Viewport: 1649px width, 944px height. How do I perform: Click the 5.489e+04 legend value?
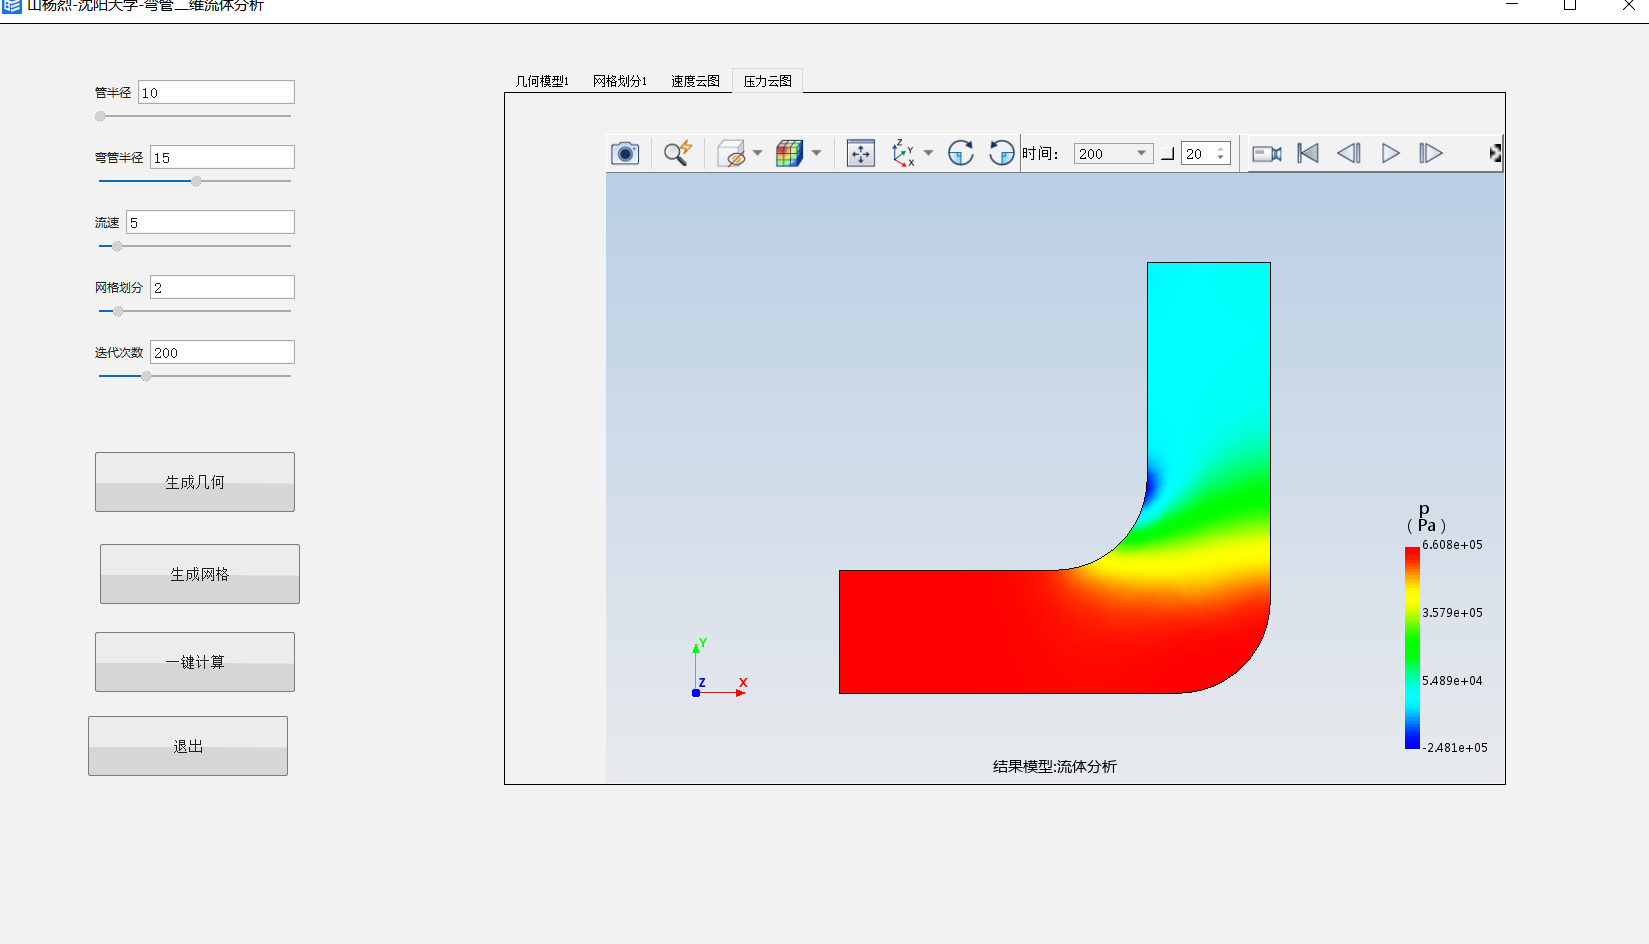pyautogui.click(x=1452, y=681)
